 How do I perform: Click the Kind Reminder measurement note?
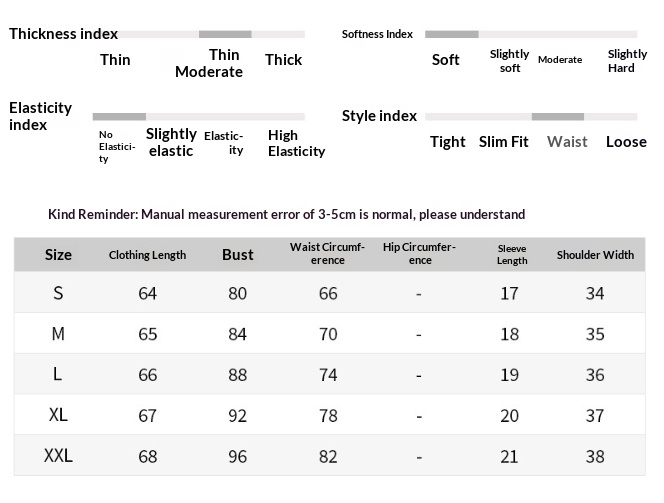coord(287,214)
